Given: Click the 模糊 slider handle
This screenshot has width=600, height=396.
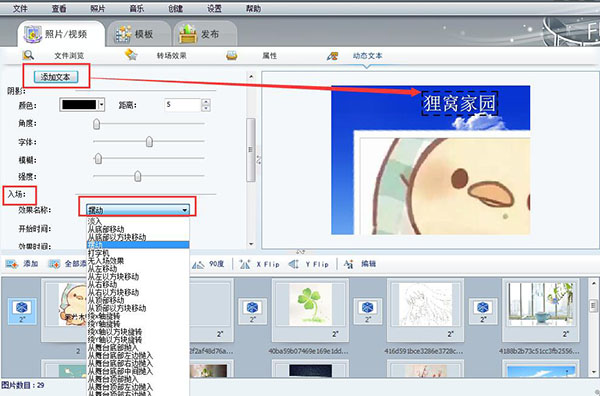Looking at the screenshot, I should point(98,158).
